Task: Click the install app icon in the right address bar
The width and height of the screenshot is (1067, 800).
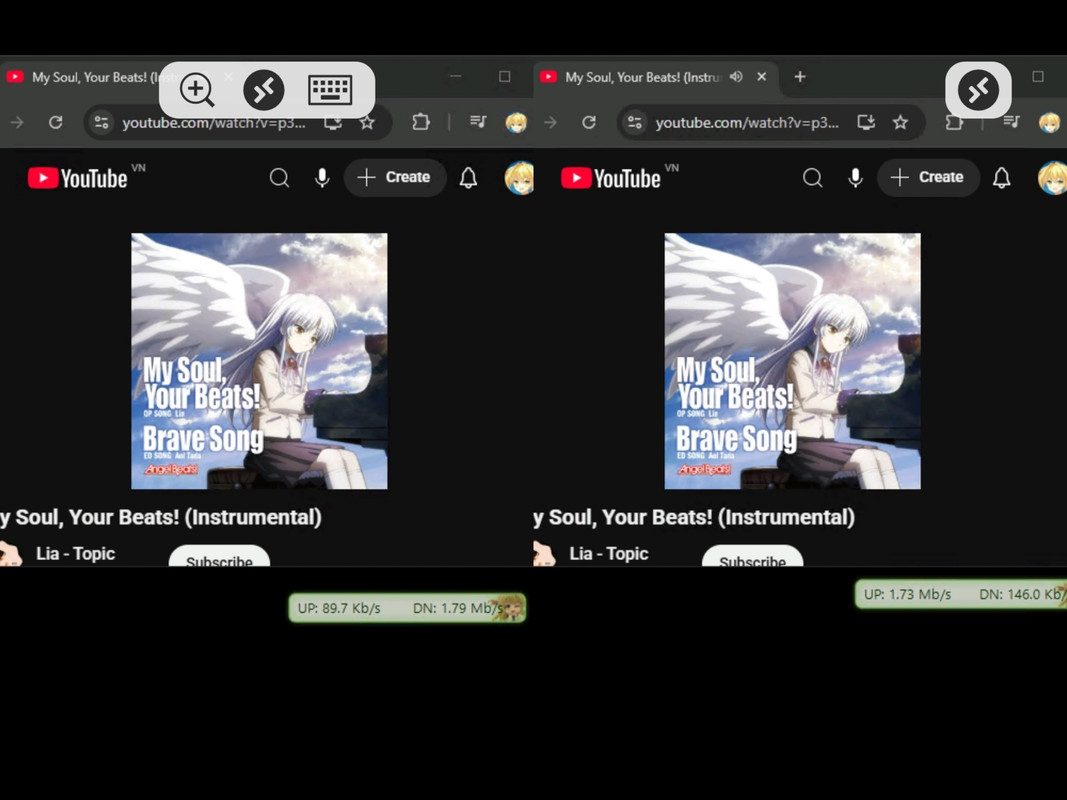Action: click(866, 122)
